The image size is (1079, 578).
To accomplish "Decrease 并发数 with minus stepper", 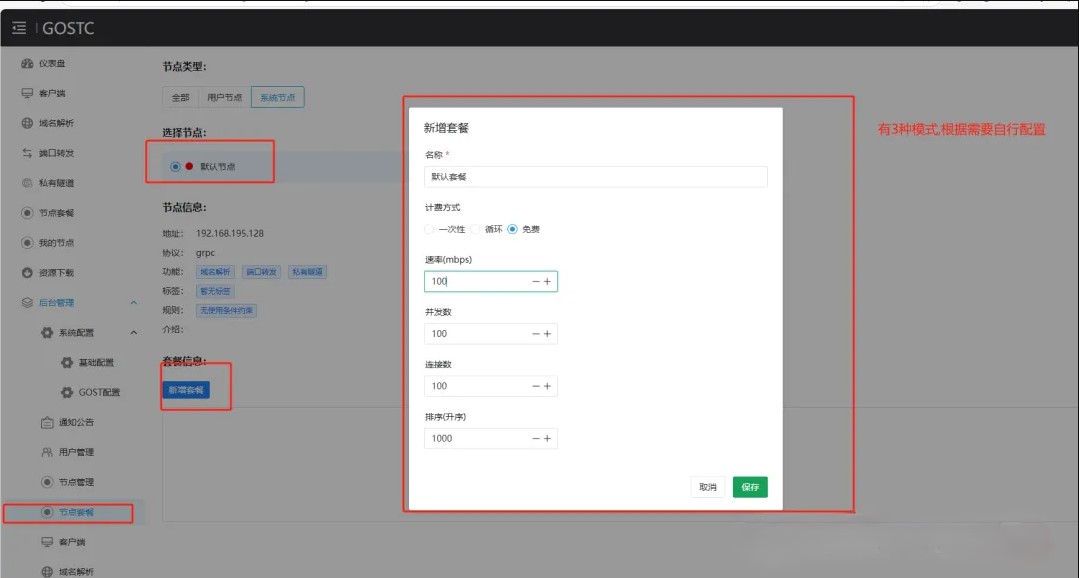I will coord(536,334).
